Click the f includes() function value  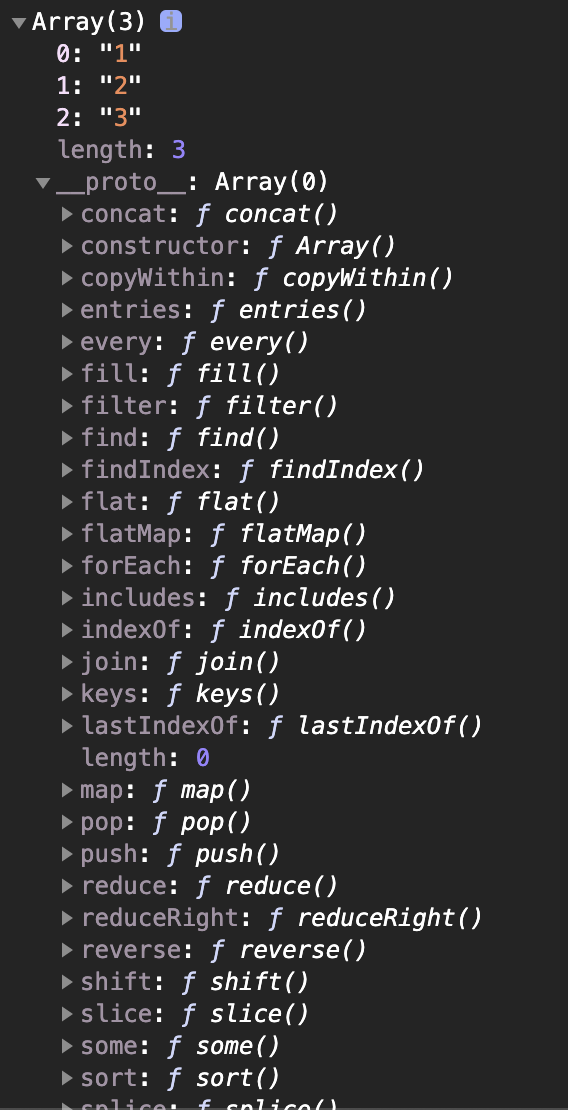pyautogui.click(x=310, y=597)
